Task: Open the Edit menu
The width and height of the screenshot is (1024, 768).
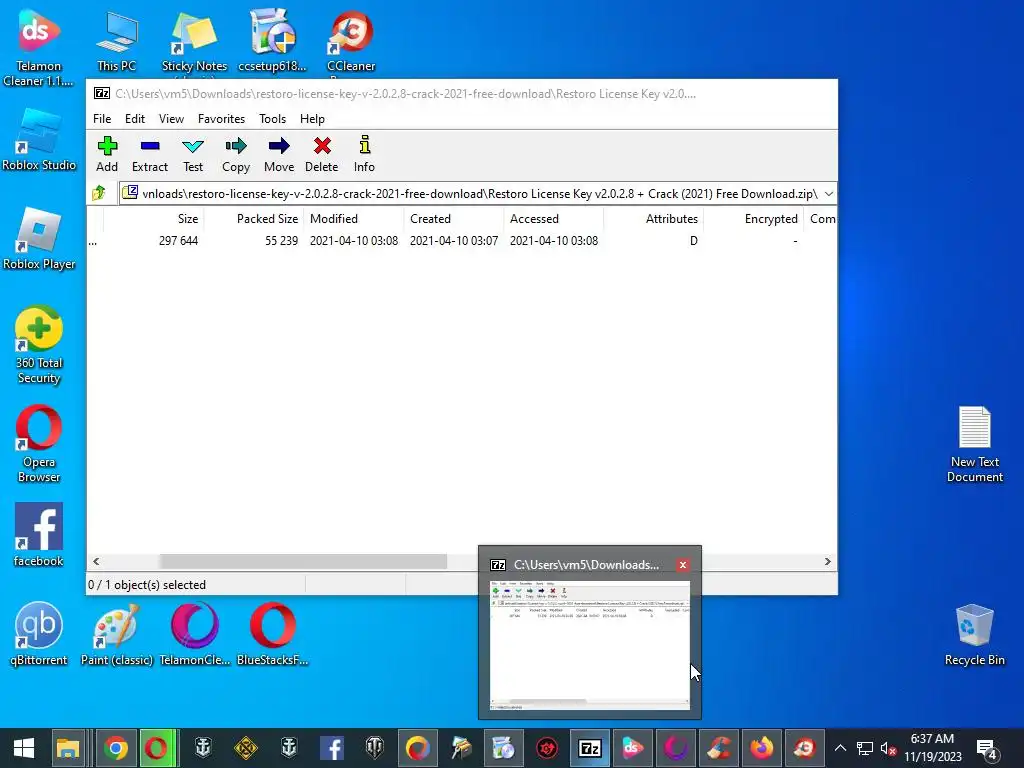Action: click(135, 119)
